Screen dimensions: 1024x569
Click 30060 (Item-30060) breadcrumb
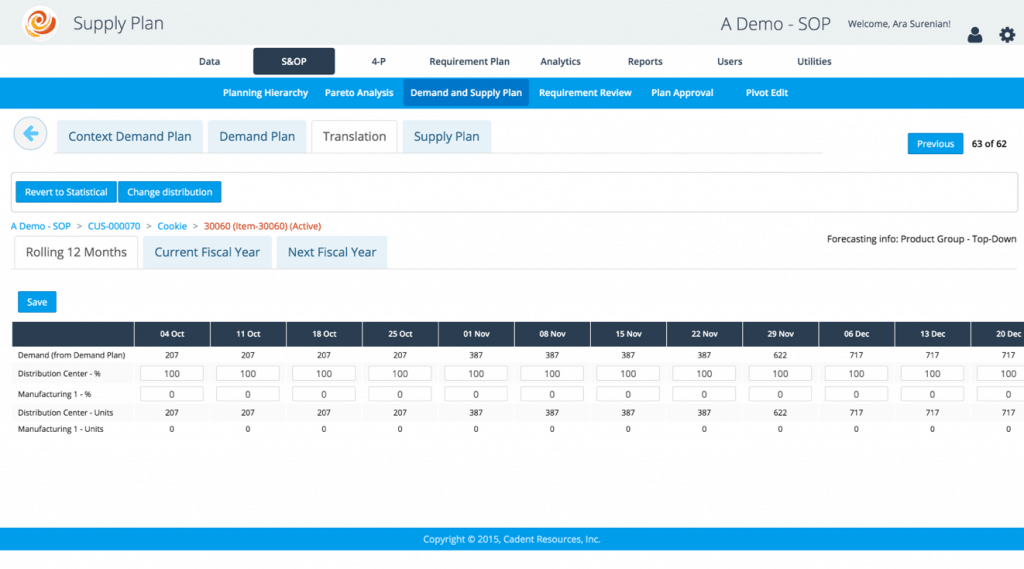click(x=263, y=226)
